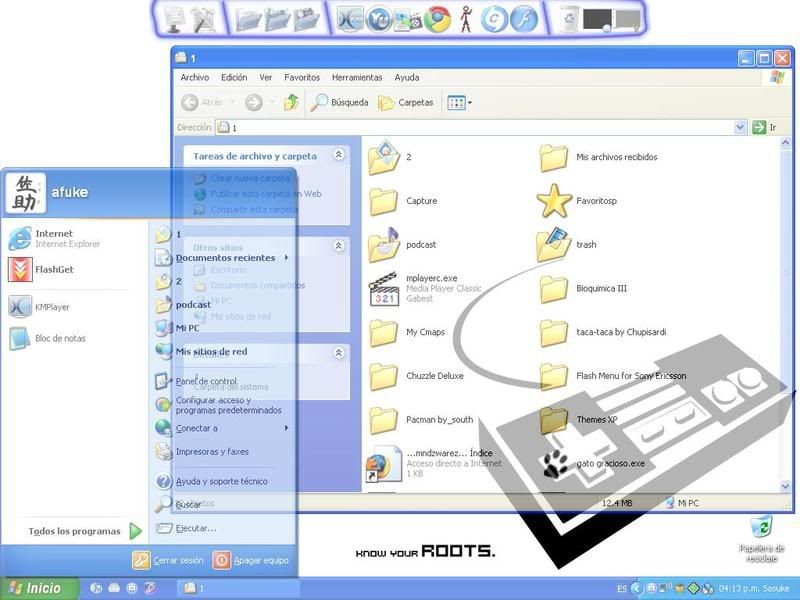Open the Herramientas menu
The width and height of the screenshot is (800, 600).
357,78
